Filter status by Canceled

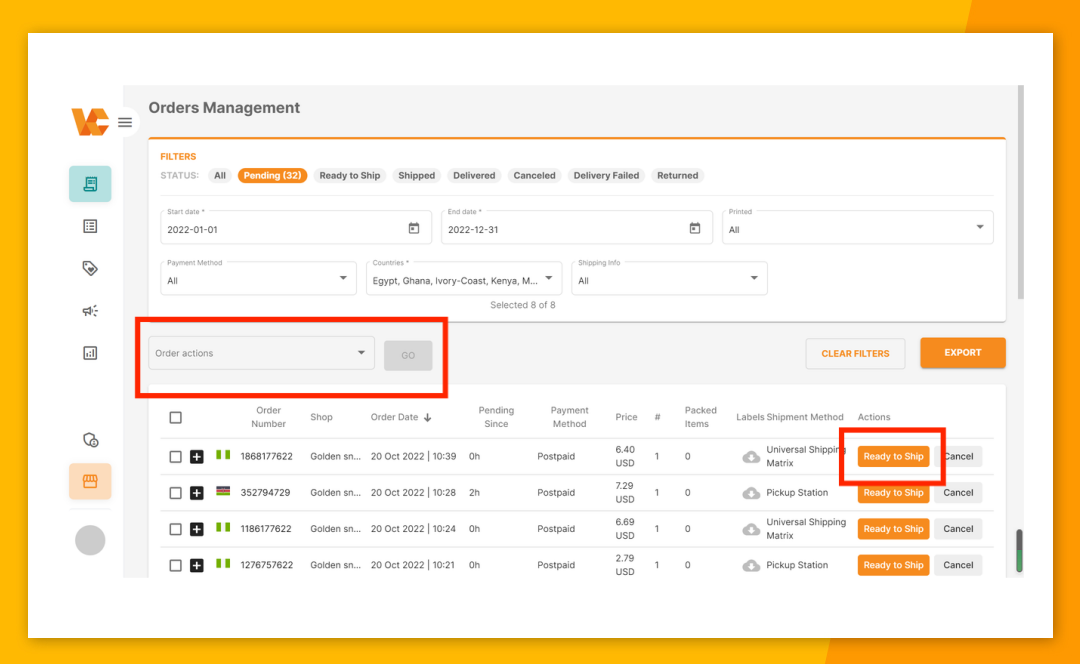(x=534, y=176)
